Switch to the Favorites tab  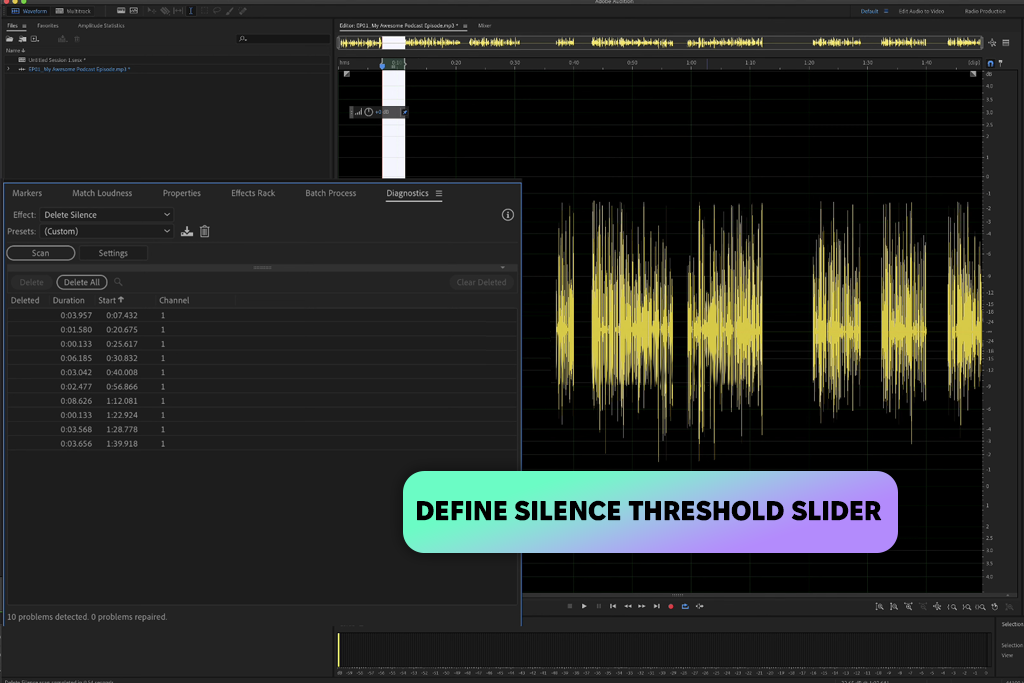coord(48,26)
